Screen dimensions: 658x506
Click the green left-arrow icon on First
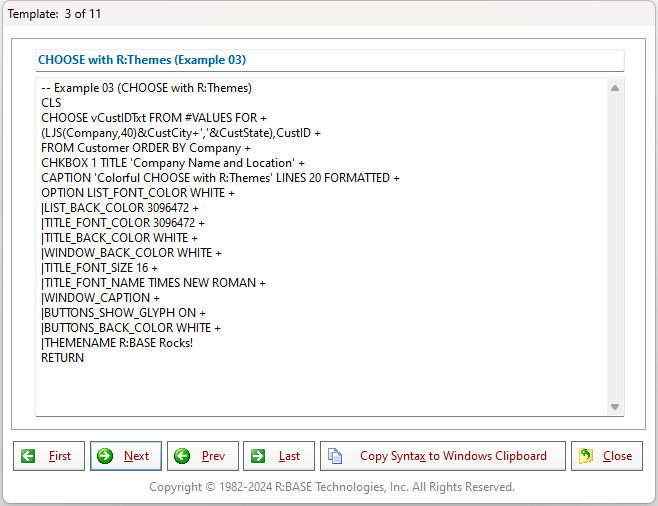point(28,456)
